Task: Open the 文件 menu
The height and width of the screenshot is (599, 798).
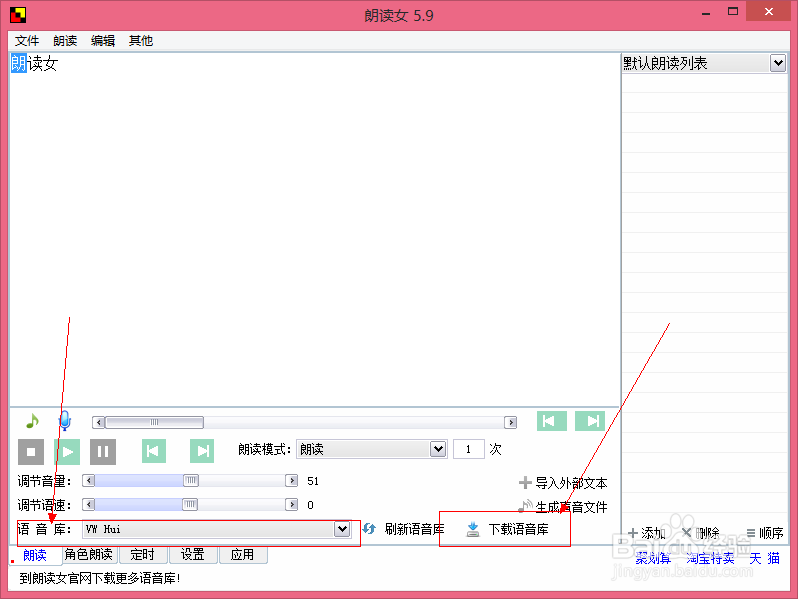Action: tap(27, 41)
